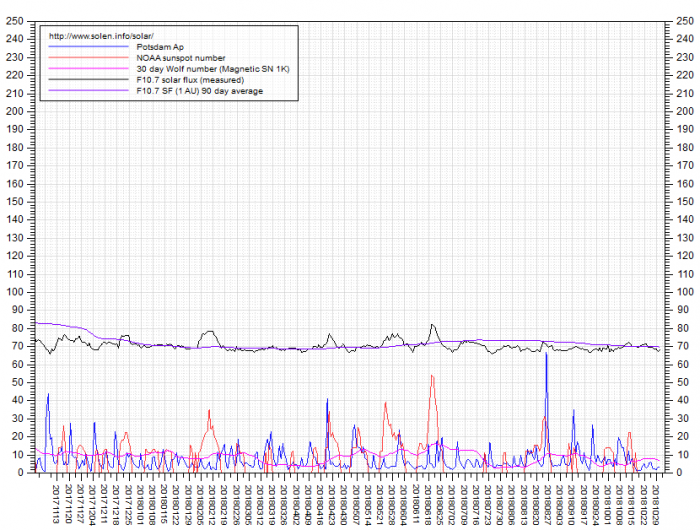Screen dimensions: 700x530
Task: Click the highest red sunspot number peak
Action: tap(432, 376)
